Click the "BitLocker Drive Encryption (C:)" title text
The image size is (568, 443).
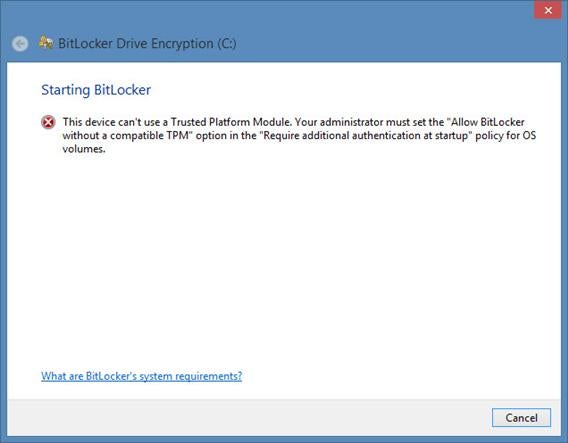(x=147, y=43)
